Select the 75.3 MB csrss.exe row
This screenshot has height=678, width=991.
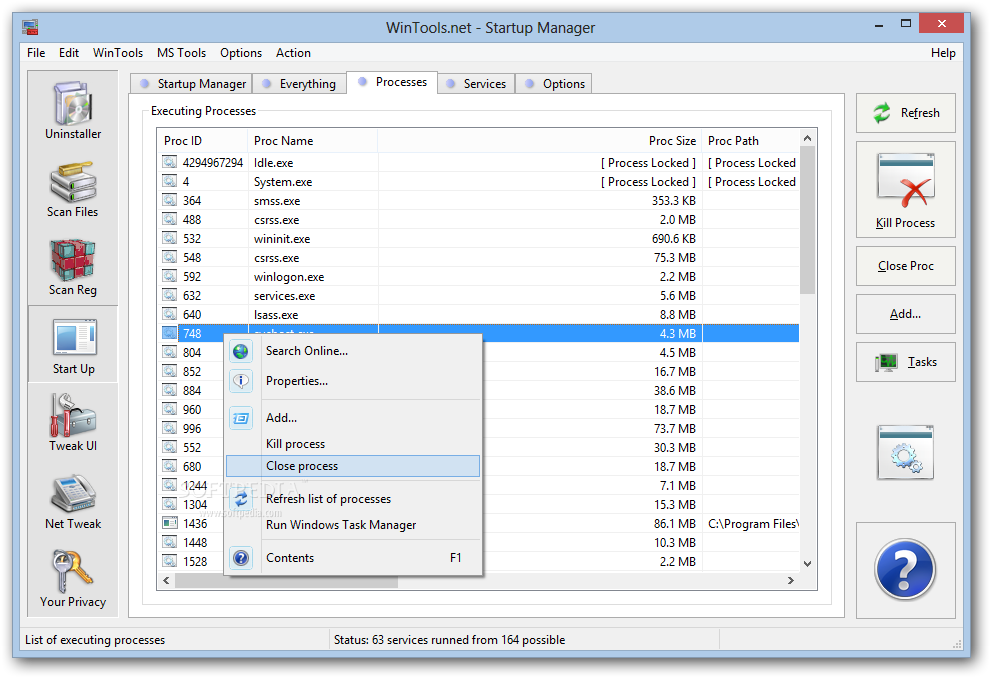click(478, 258)
